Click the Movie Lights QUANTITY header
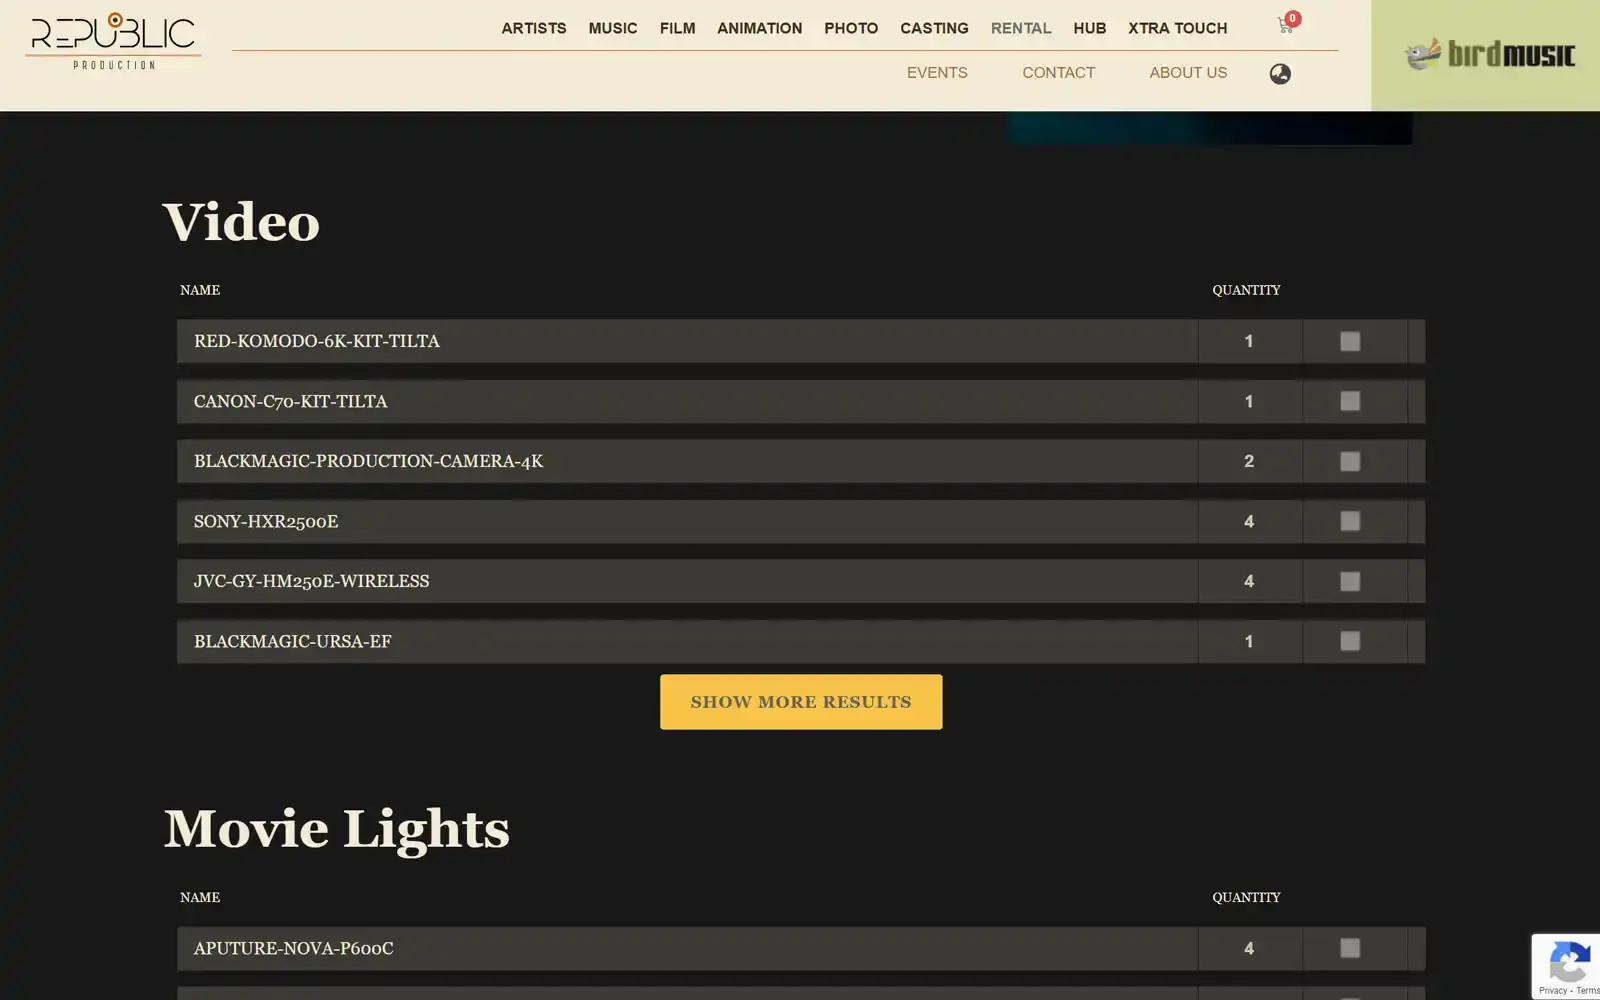1600x1000 pixels. coord(1246,897)
